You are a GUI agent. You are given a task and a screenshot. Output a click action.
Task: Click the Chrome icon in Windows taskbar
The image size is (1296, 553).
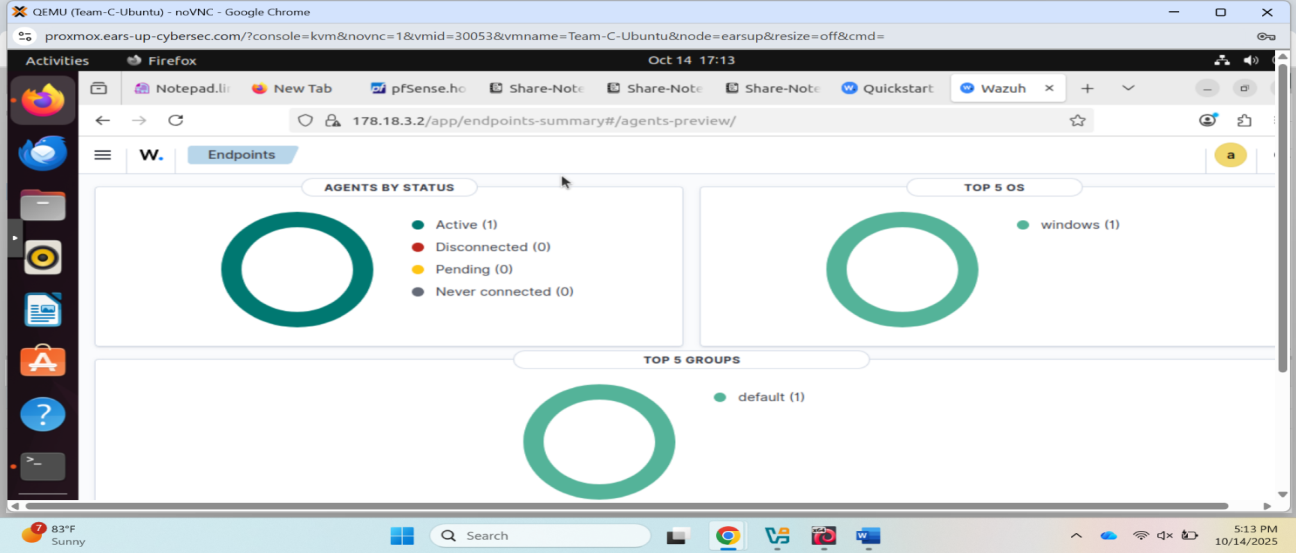[727, 536]
